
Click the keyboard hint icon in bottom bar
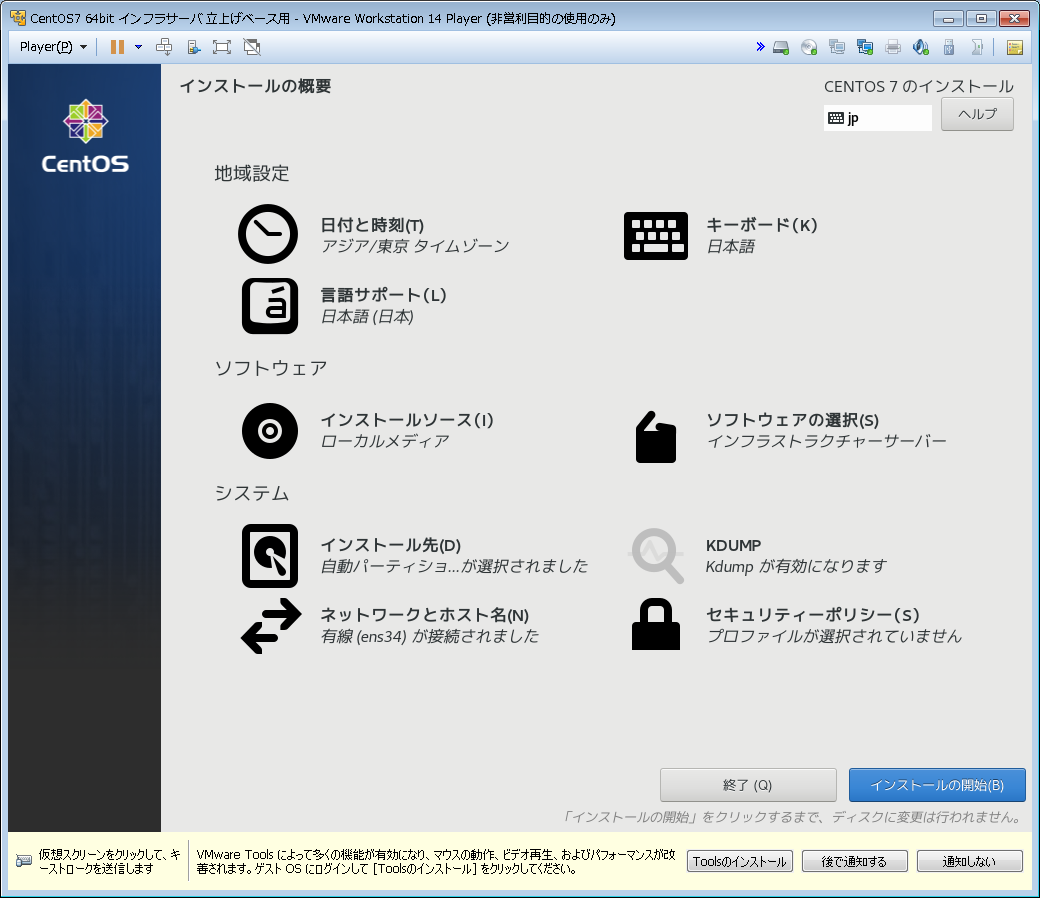pyautogui.click(x=24, y=861)
